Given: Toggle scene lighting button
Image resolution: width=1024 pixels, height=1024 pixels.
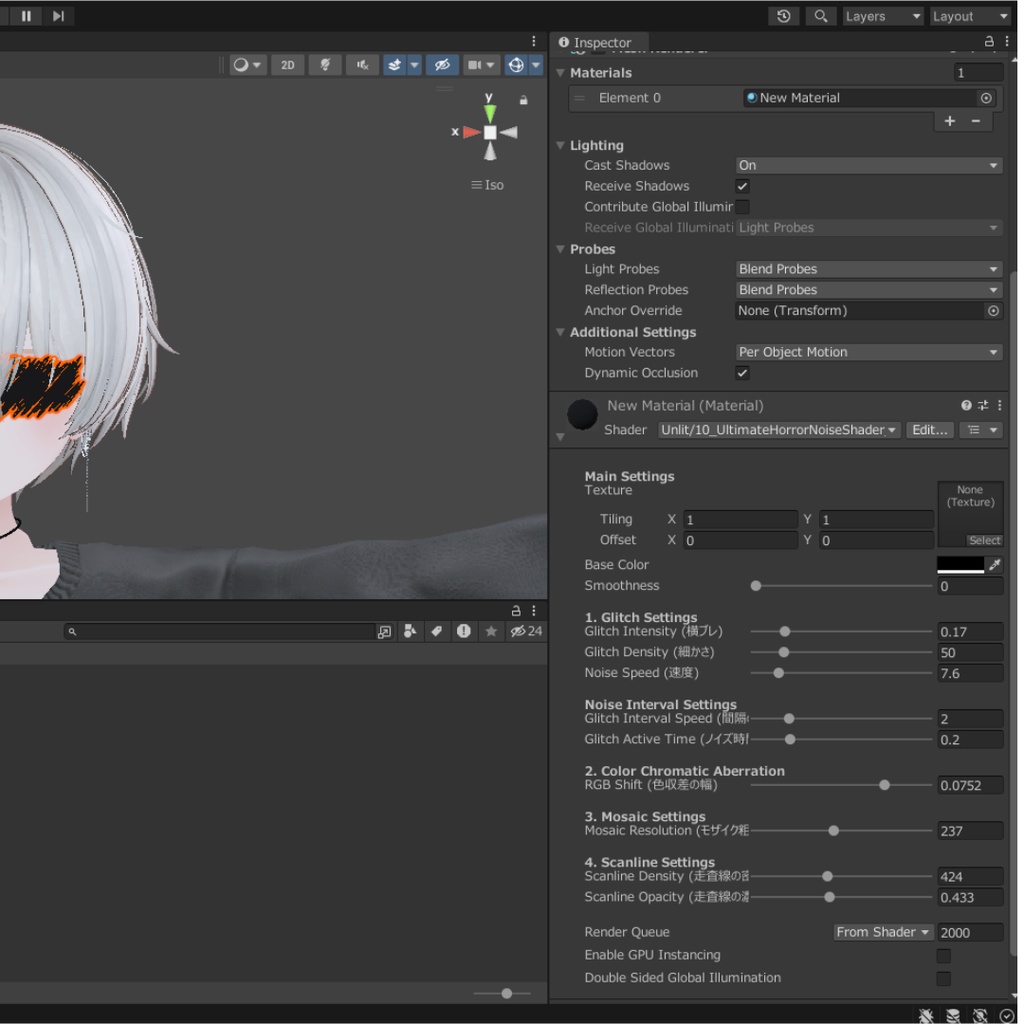Looking at the screenshot, I should [x=325, y=65].
